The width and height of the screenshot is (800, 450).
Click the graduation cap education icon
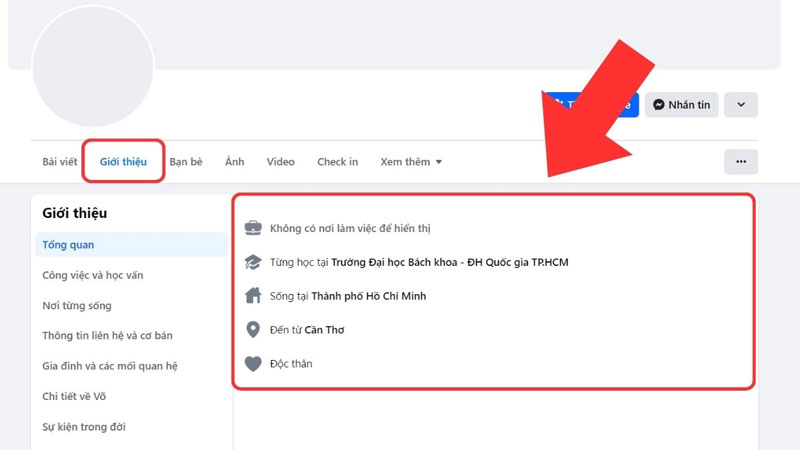coord(253,262)
